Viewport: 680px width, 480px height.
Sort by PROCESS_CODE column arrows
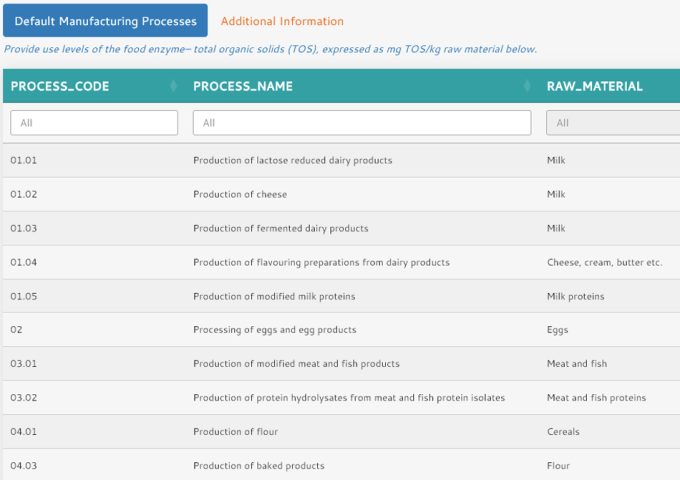[x=174, y=86]
